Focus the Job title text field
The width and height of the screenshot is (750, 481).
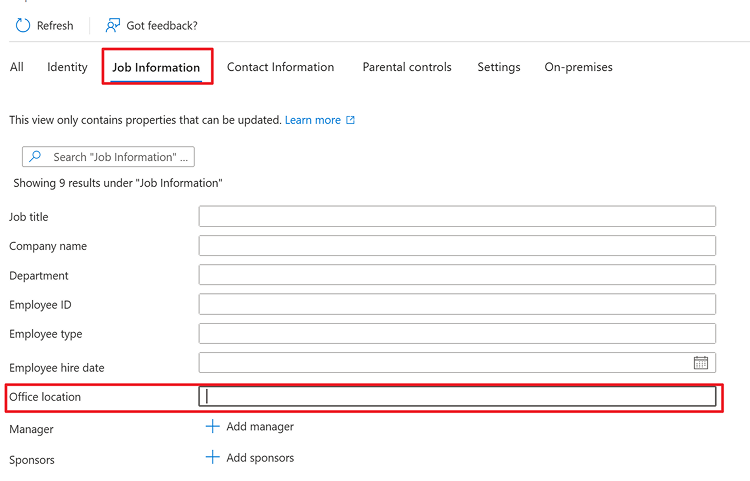(x=457, y=216)
